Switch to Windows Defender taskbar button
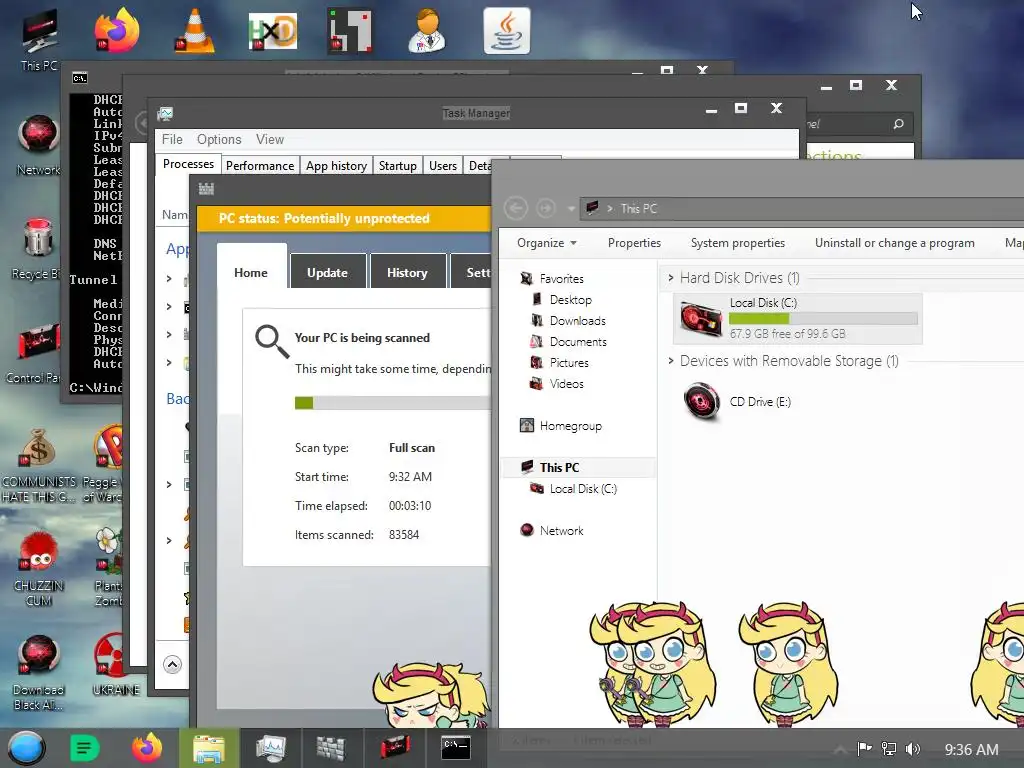 [331, 748]
